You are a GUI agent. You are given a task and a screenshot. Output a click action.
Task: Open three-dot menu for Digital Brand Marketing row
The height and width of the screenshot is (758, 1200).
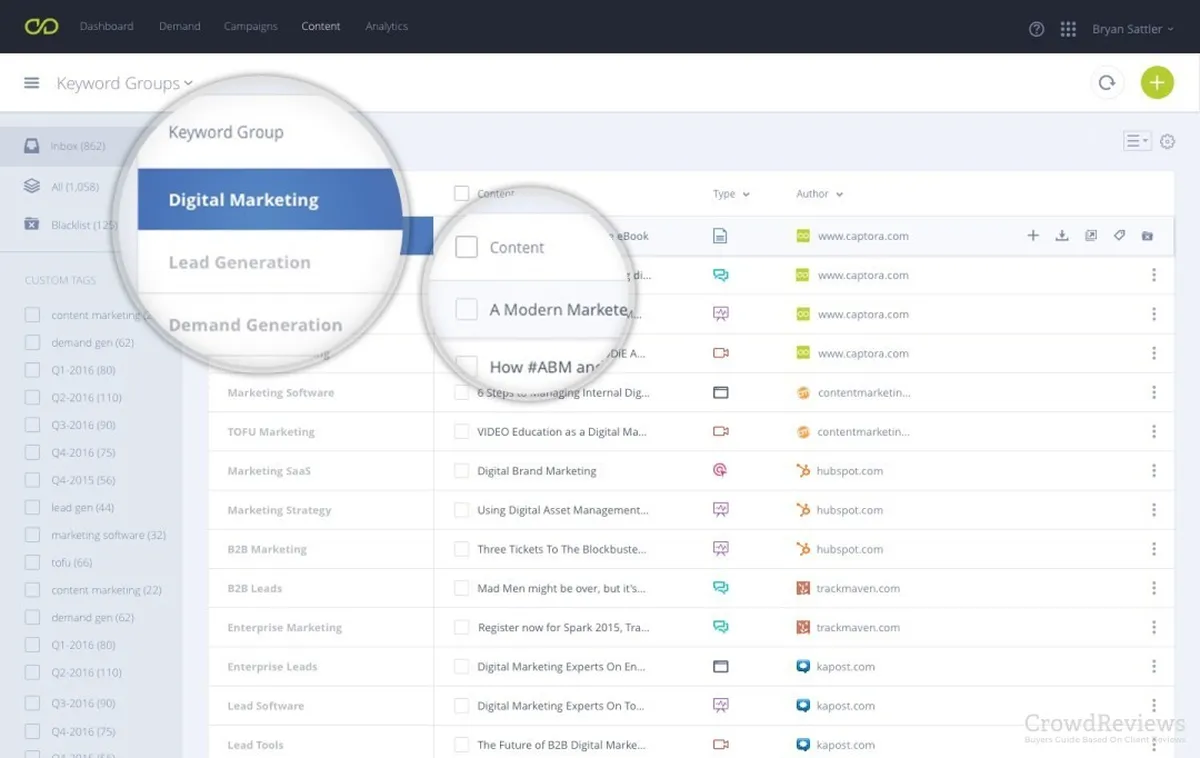point(1154,471)
